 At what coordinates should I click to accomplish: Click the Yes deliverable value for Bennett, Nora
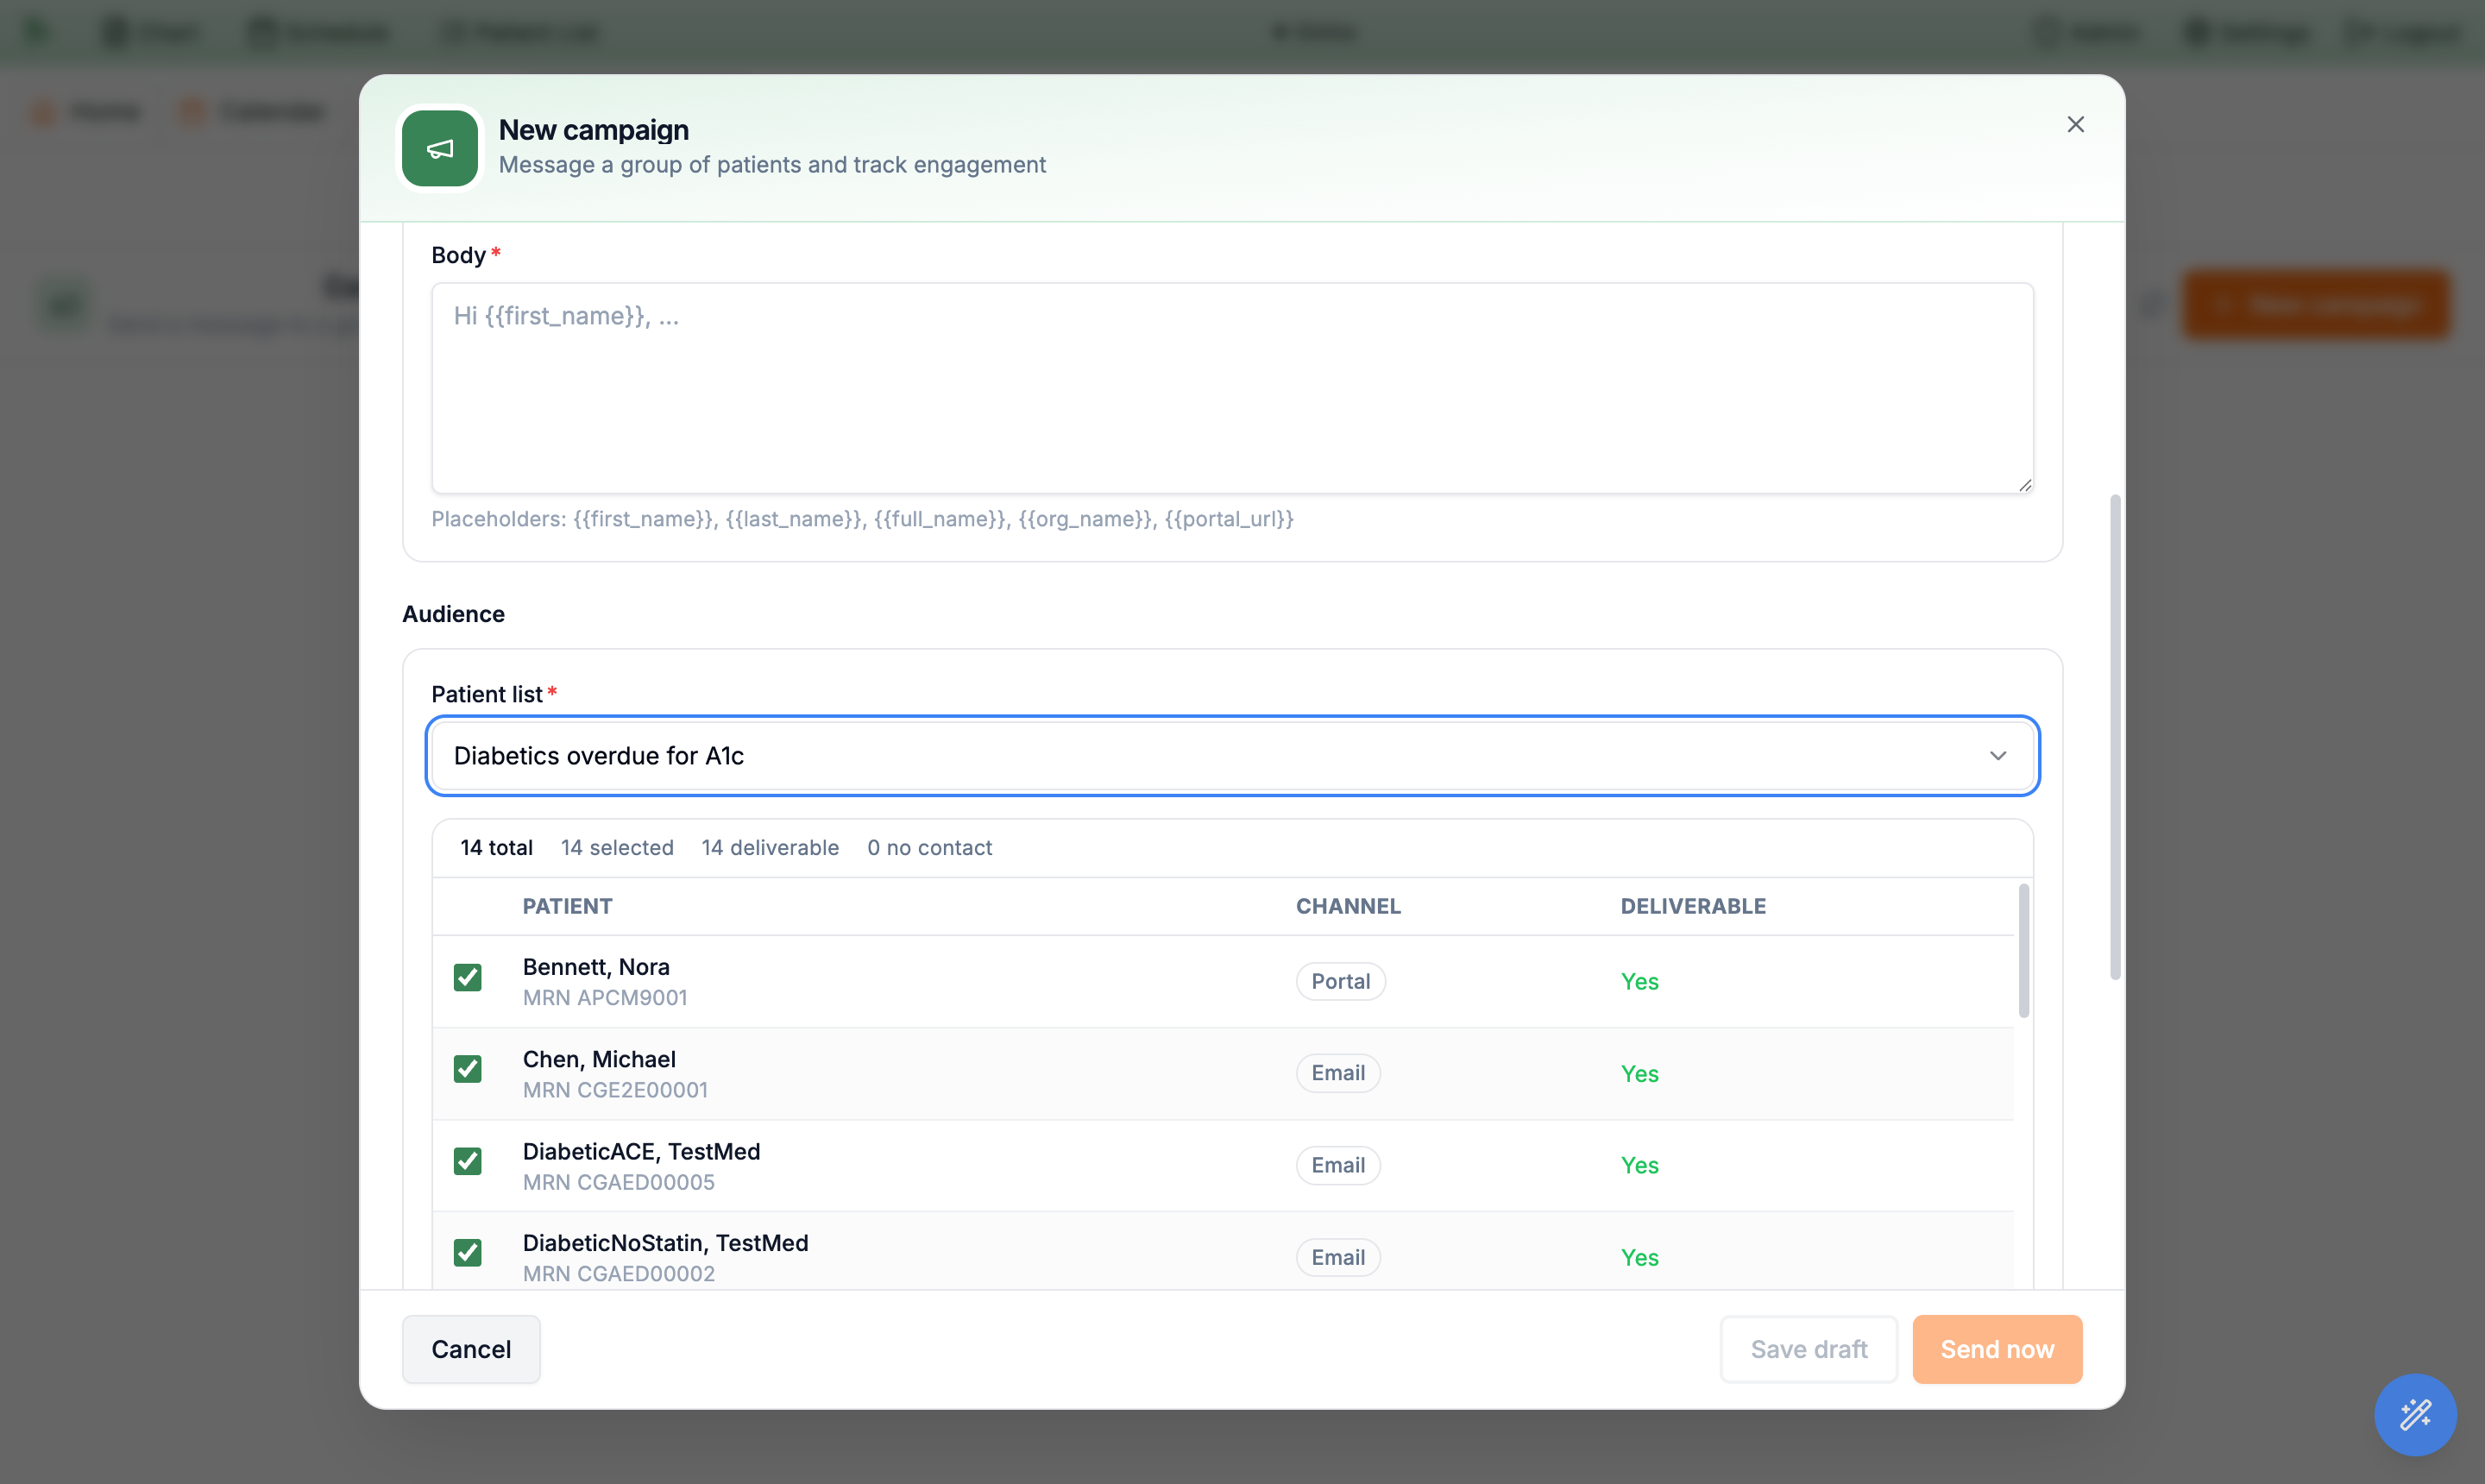[1639, 981]
